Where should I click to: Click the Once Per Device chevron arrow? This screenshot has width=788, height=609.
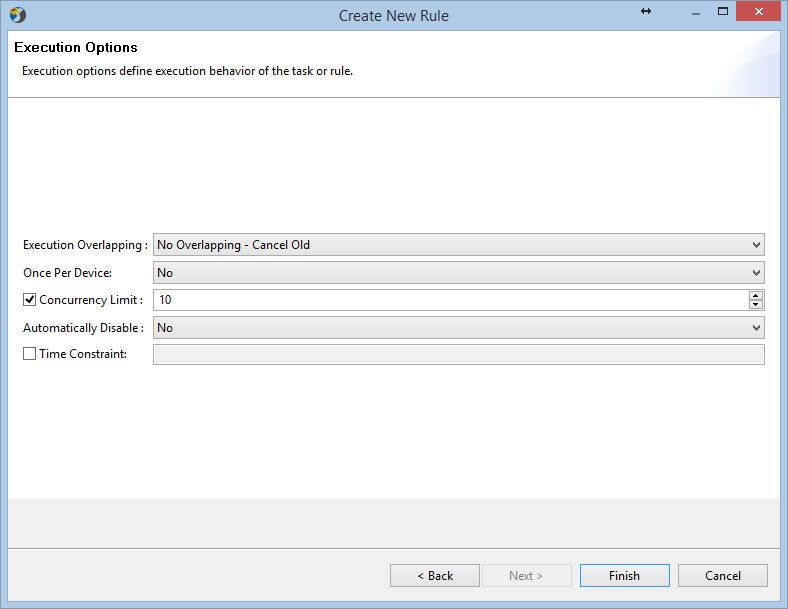coord(756,273)
